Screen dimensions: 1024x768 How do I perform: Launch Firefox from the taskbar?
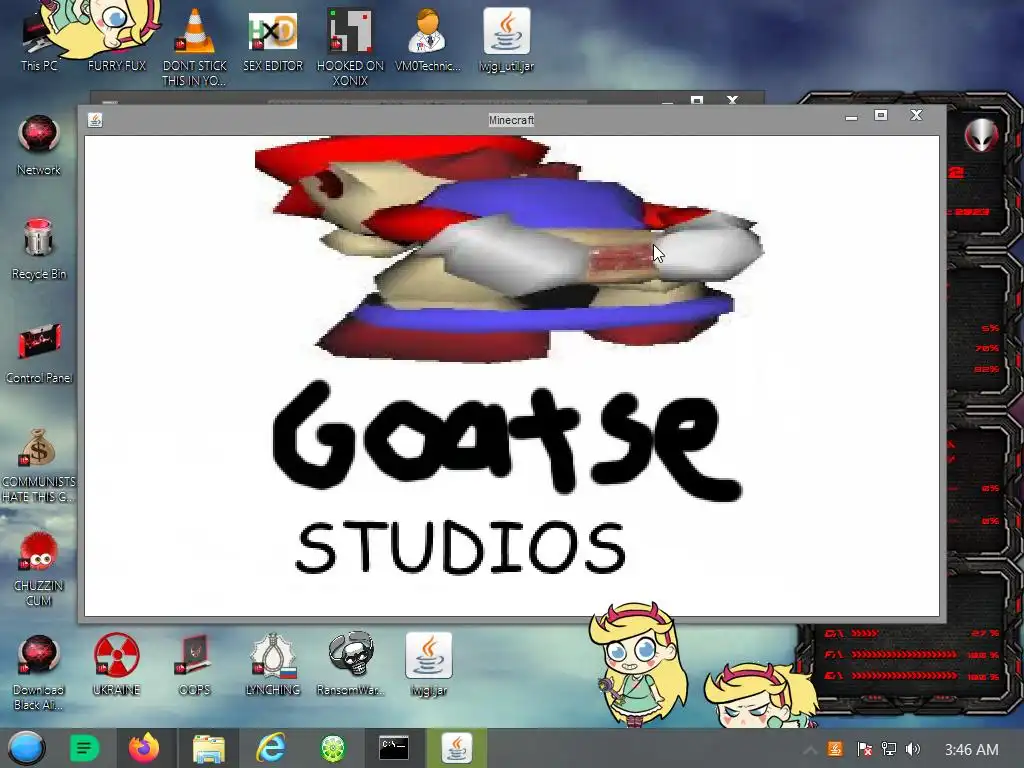144,748
